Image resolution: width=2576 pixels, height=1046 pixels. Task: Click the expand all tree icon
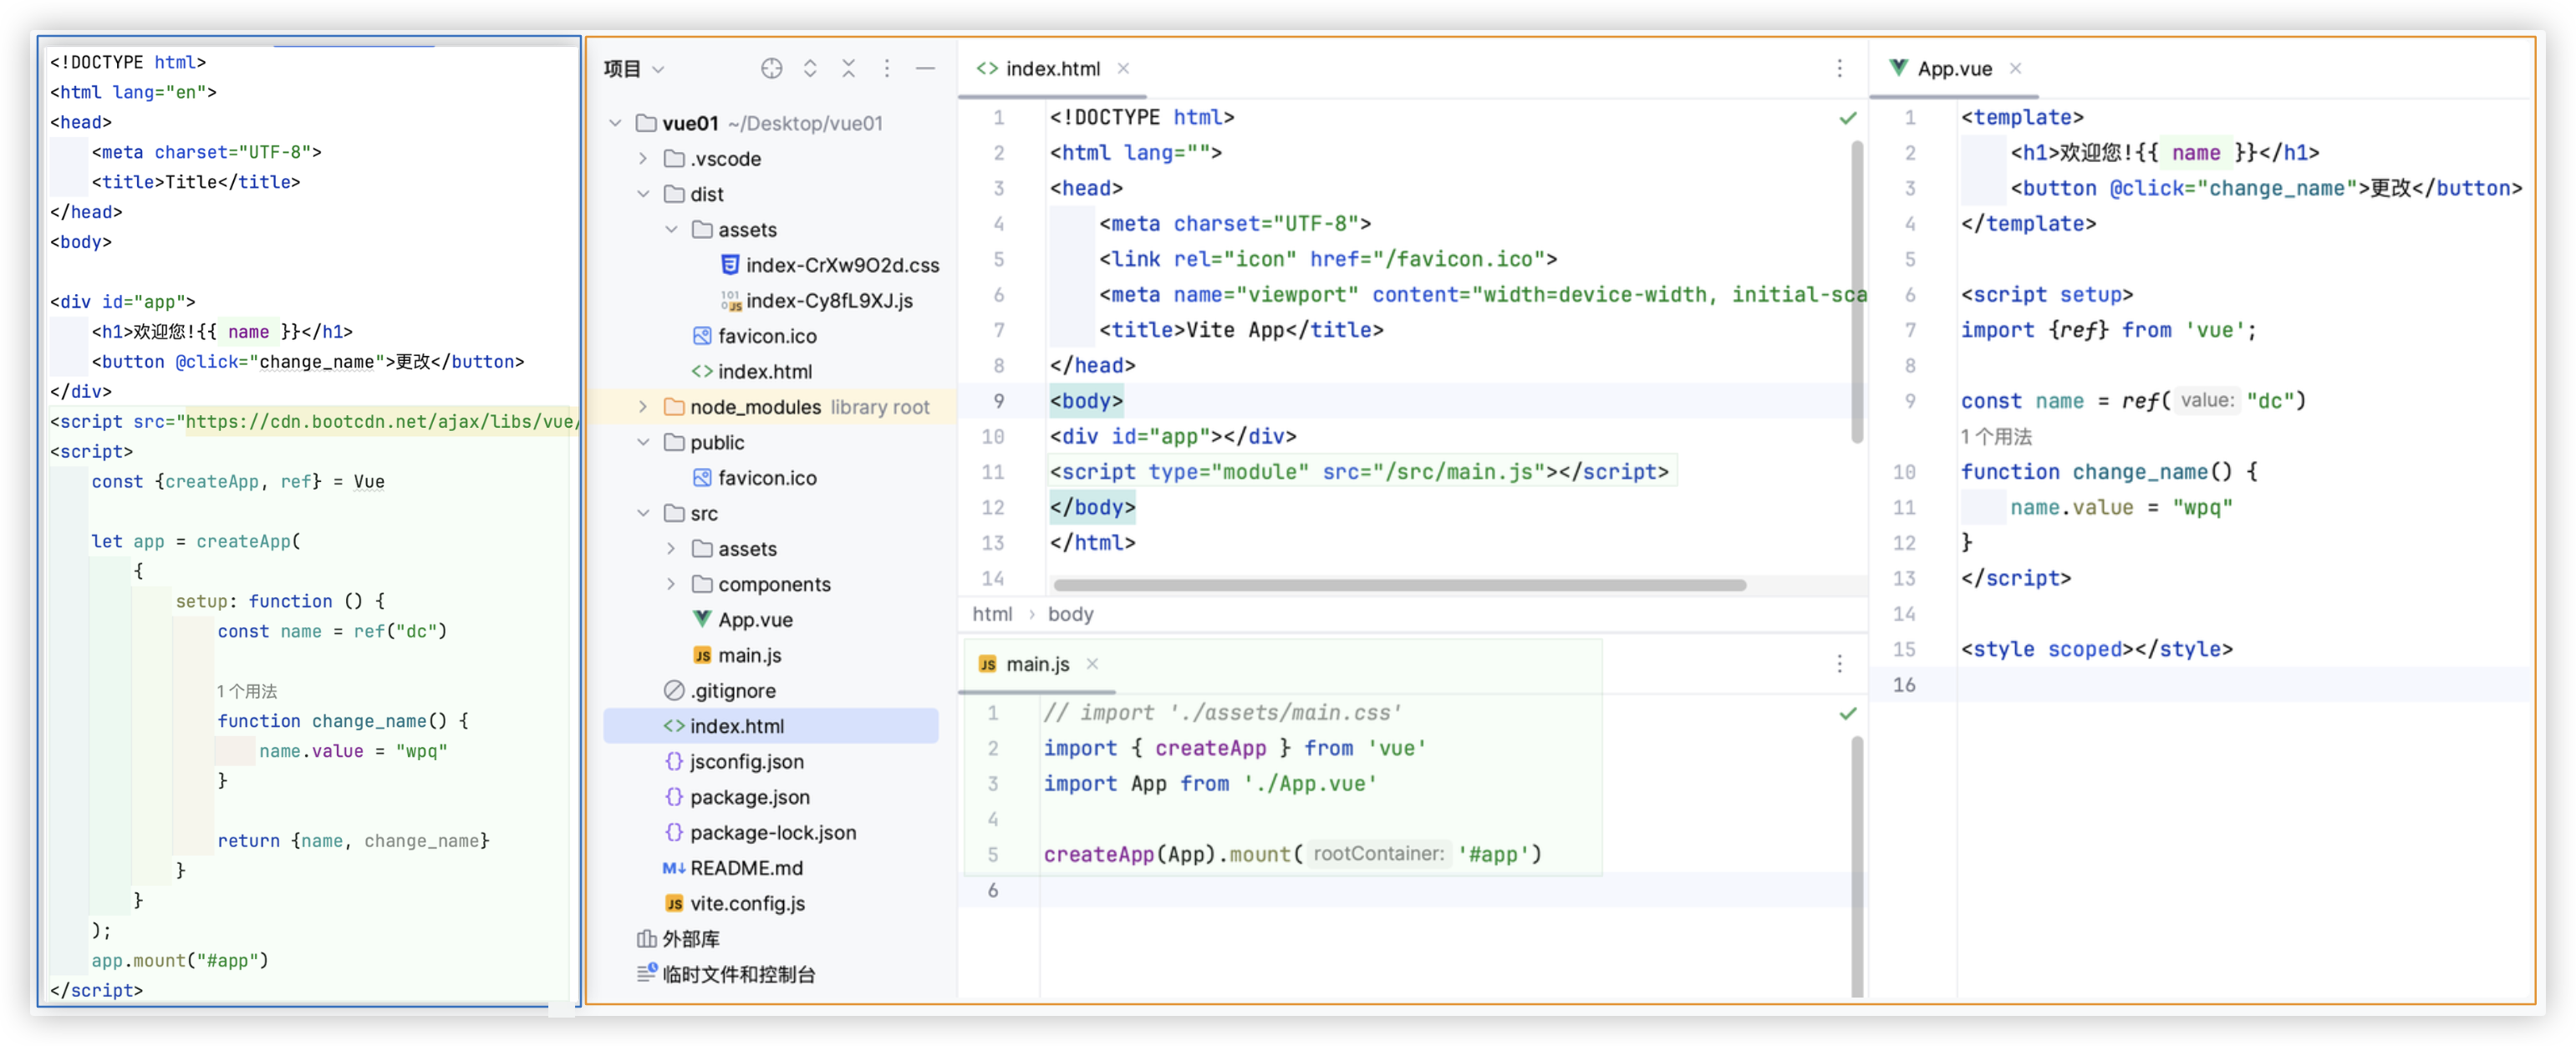point(810,68)
